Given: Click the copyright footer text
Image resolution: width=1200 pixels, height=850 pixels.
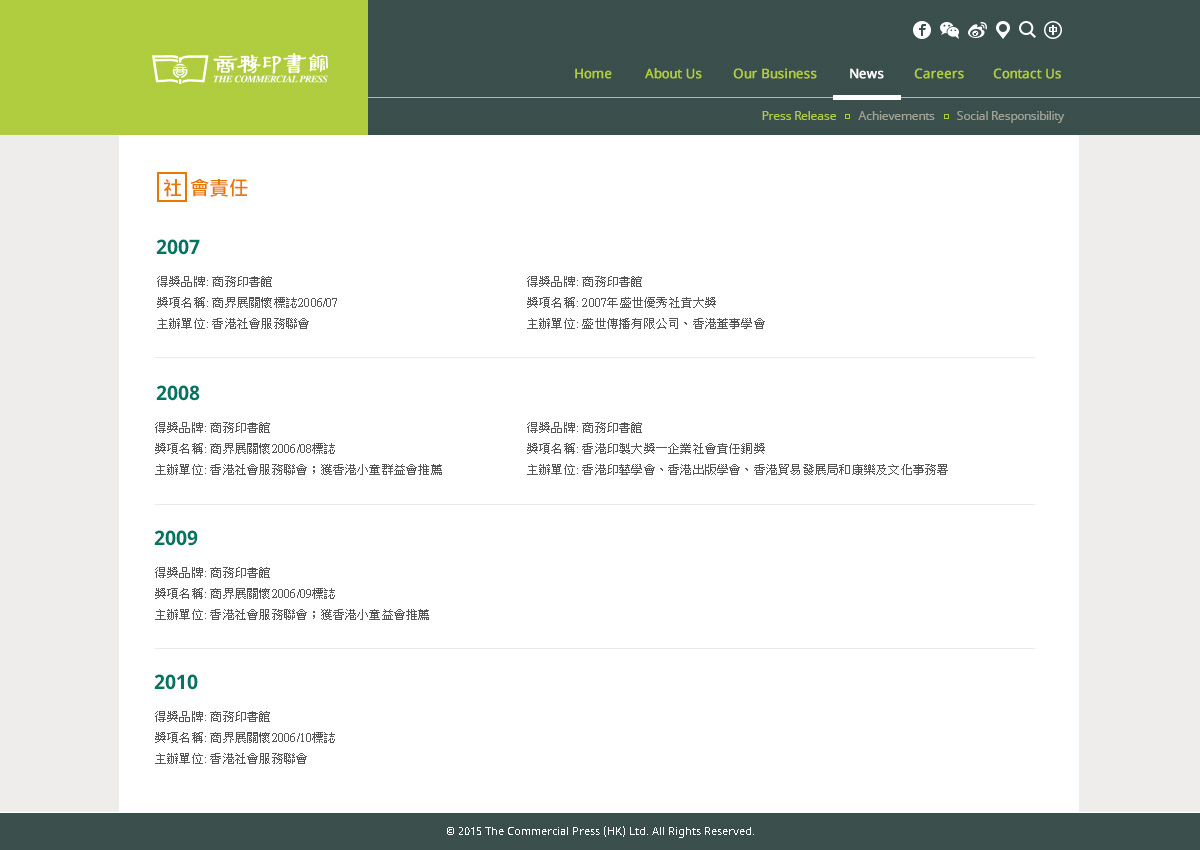Looking at the screenshot, I should click(600, 831).
